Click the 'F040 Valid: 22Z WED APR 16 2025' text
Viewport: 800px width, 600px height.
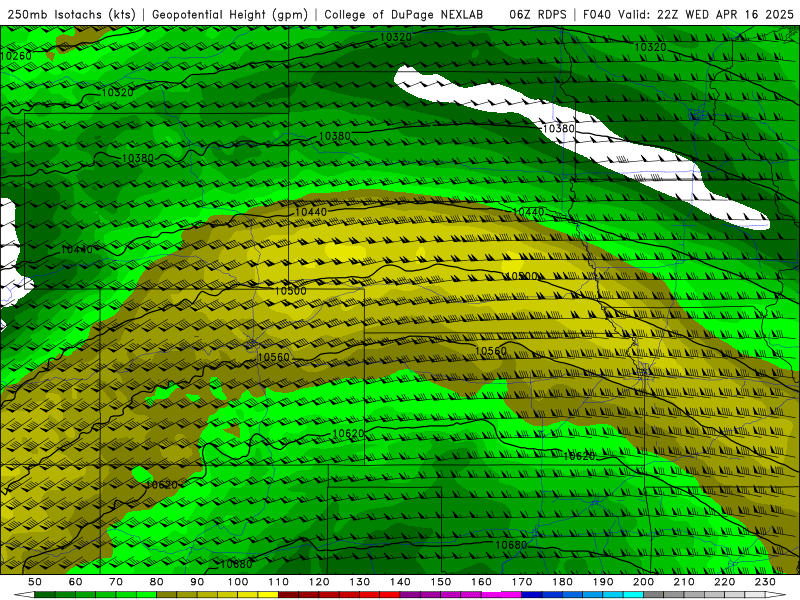[x=688, y=15]
